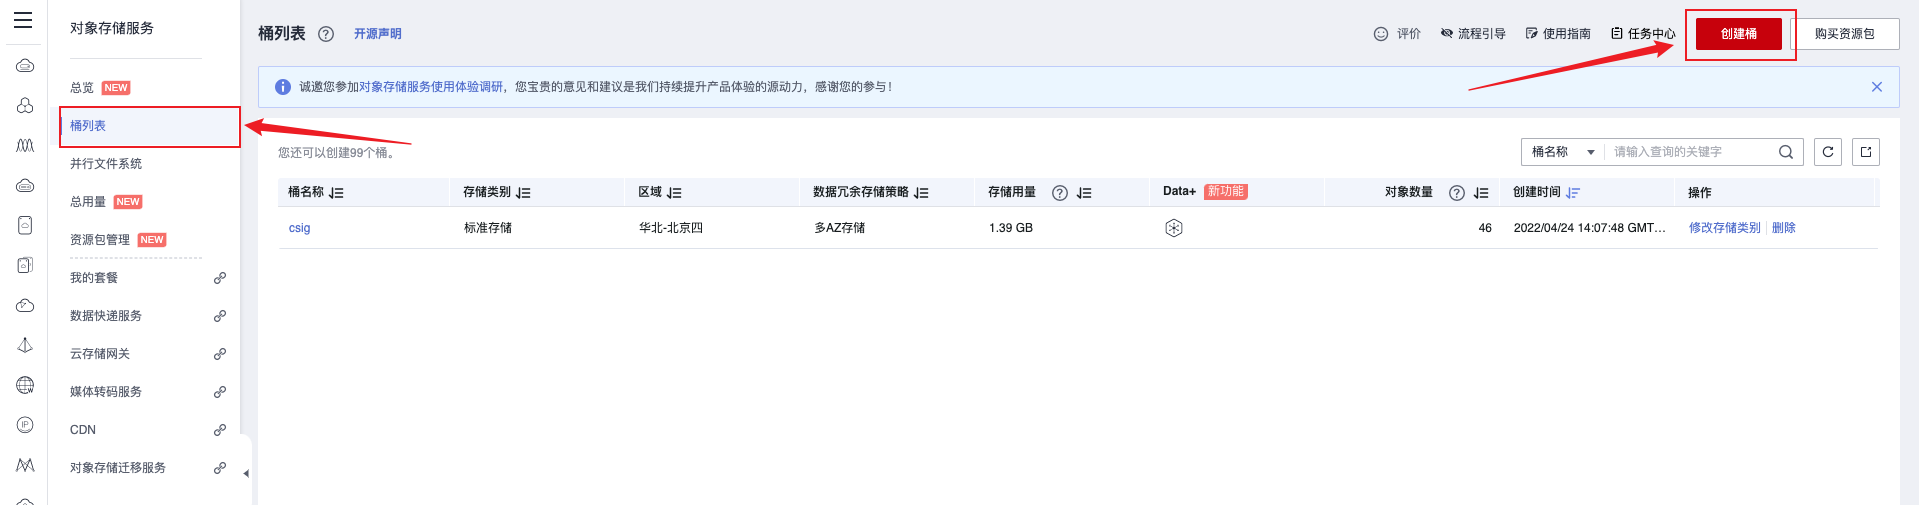Click the help icon next to 对象数量
This screenshot has height=505, width=1919.
click(1456, 193)
